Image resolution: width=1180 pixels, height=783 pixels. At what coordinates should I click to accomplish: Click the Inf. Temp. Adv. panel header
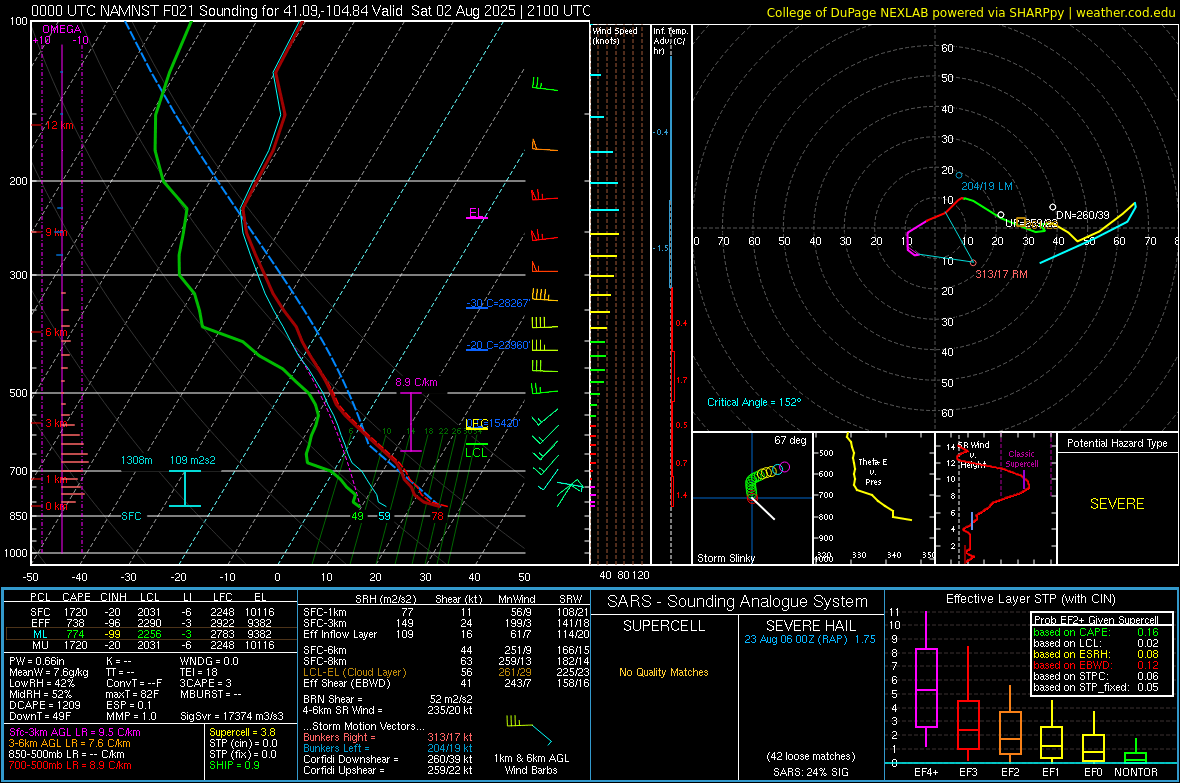pos(669,41)
